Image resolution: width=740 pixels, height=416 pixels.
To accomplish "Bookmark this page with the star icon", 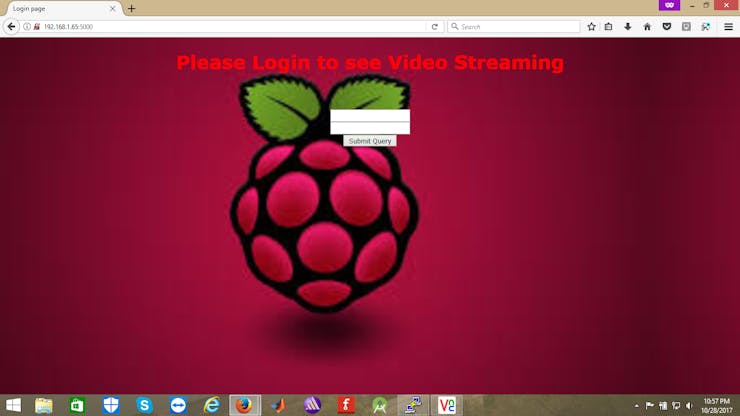I will [591, 27].
